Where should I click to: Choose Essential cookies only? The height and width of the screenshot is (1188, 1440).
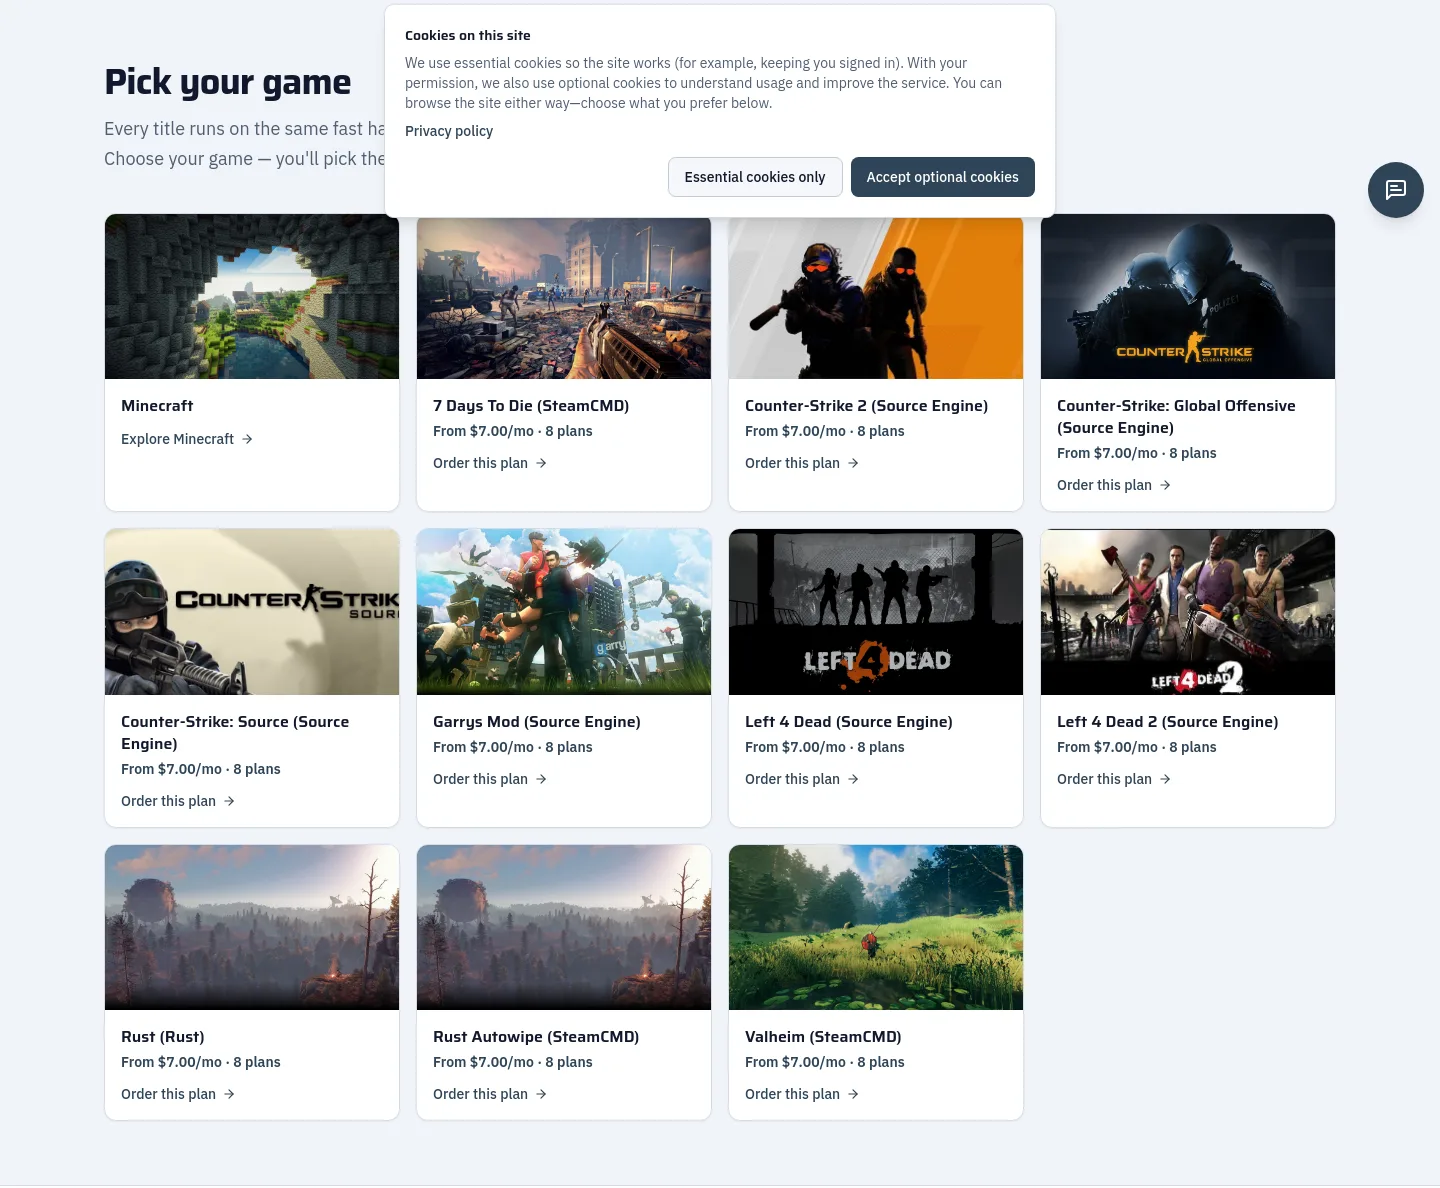click(x=755, y=177)
